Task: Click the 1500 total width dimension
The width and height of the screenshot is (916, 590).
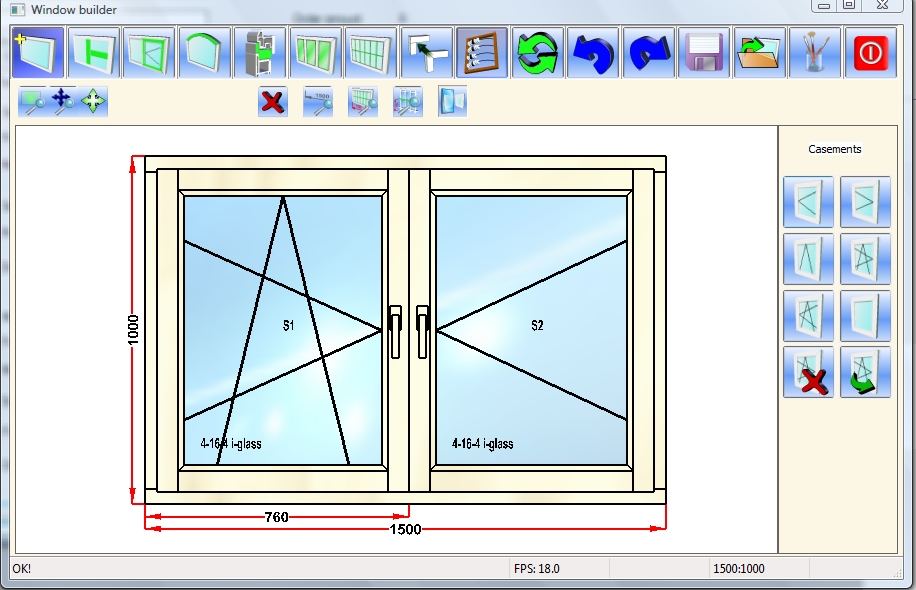Action: coord(405,529)
